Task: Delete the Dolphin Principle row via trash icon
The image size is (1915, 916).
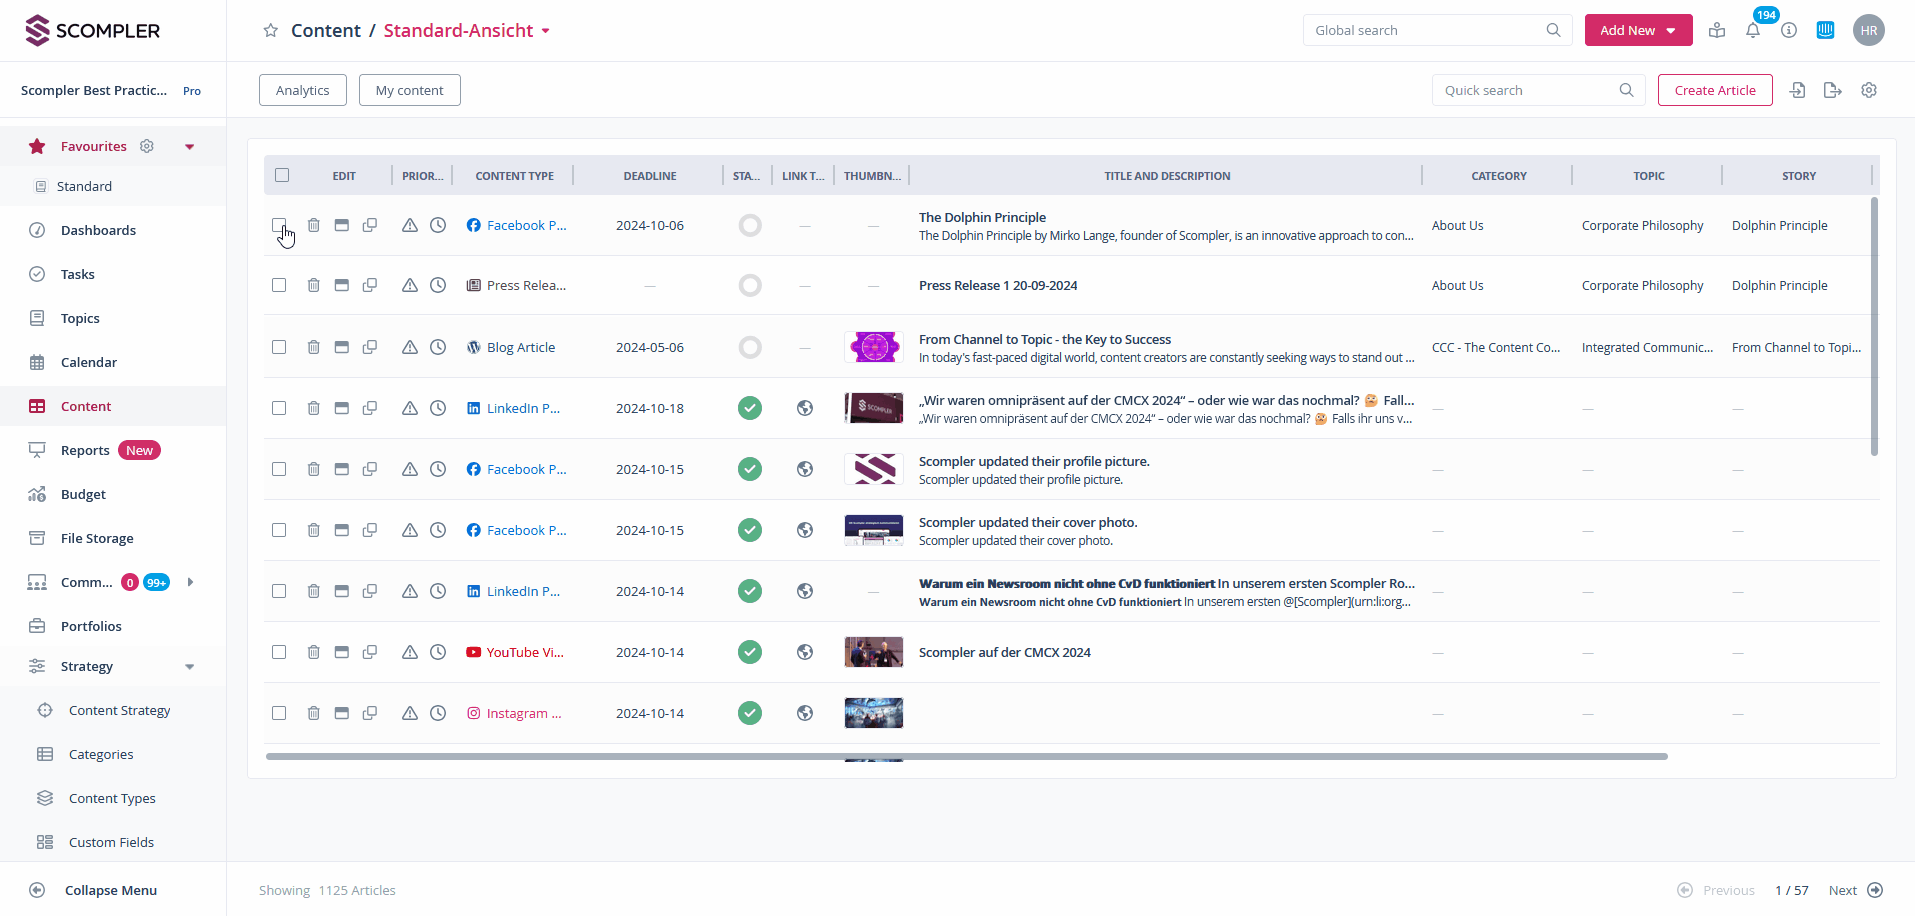Action: [x=313, y=225]
